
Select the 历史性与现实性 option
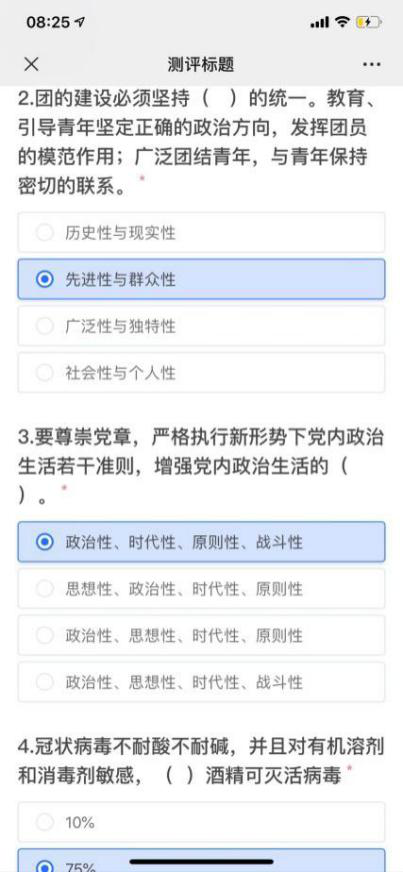coord(201,232)
